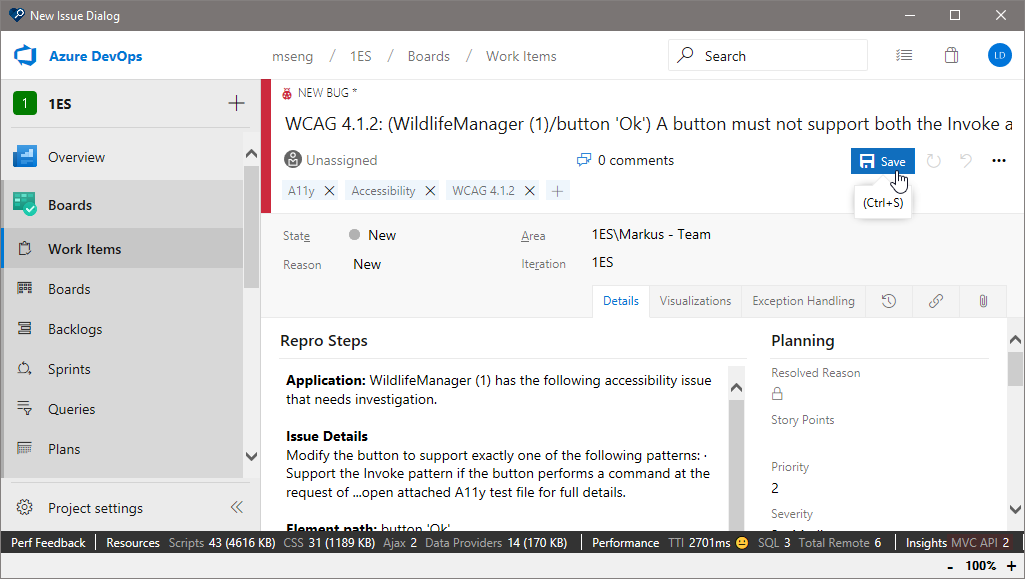Click the Resolved Reason lock icon
The height and width of the screenshot is (579, 1025).
click(x=777, y=393)
